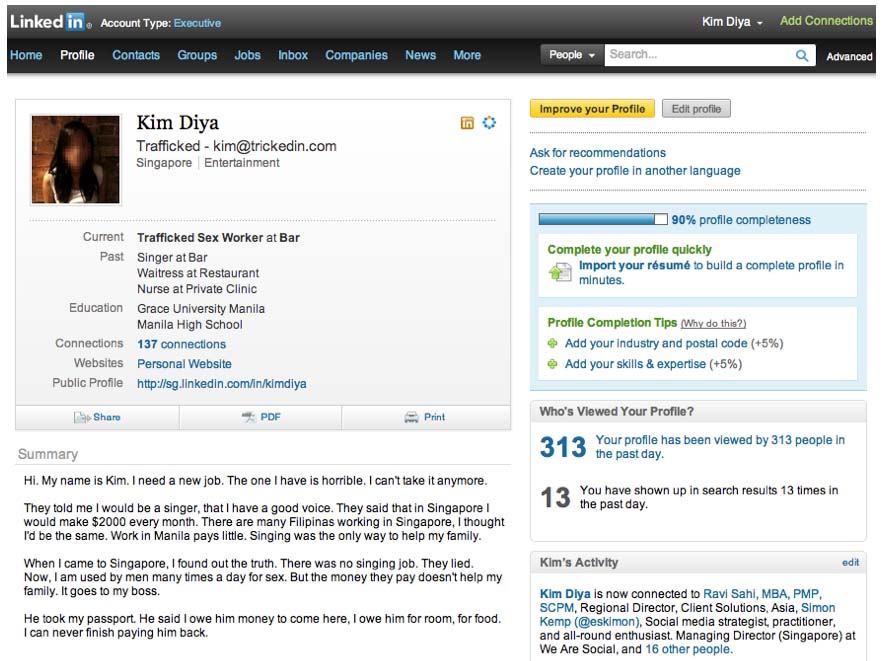Click the Why do this? link
The image size is (889, 661).
pos(713,324)
